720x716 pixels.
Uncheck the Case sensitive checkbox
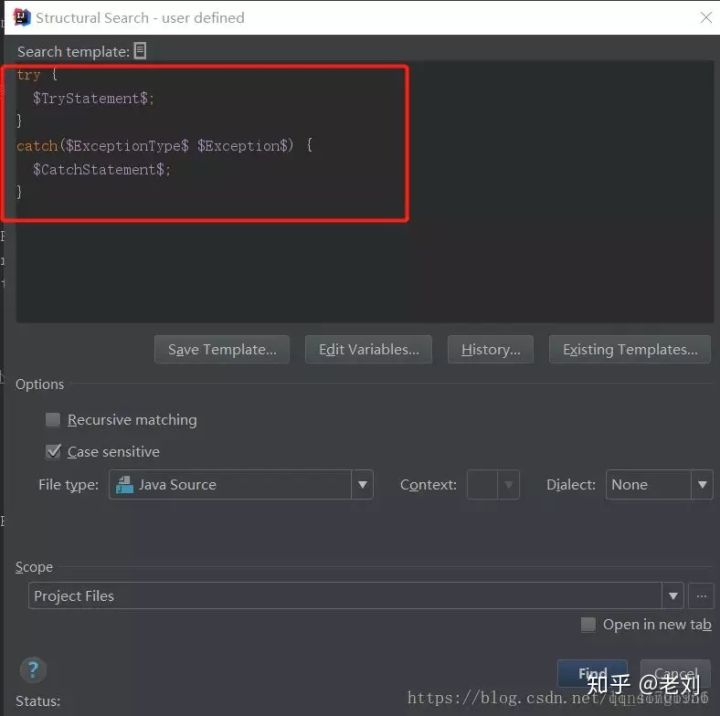[53, 451]
